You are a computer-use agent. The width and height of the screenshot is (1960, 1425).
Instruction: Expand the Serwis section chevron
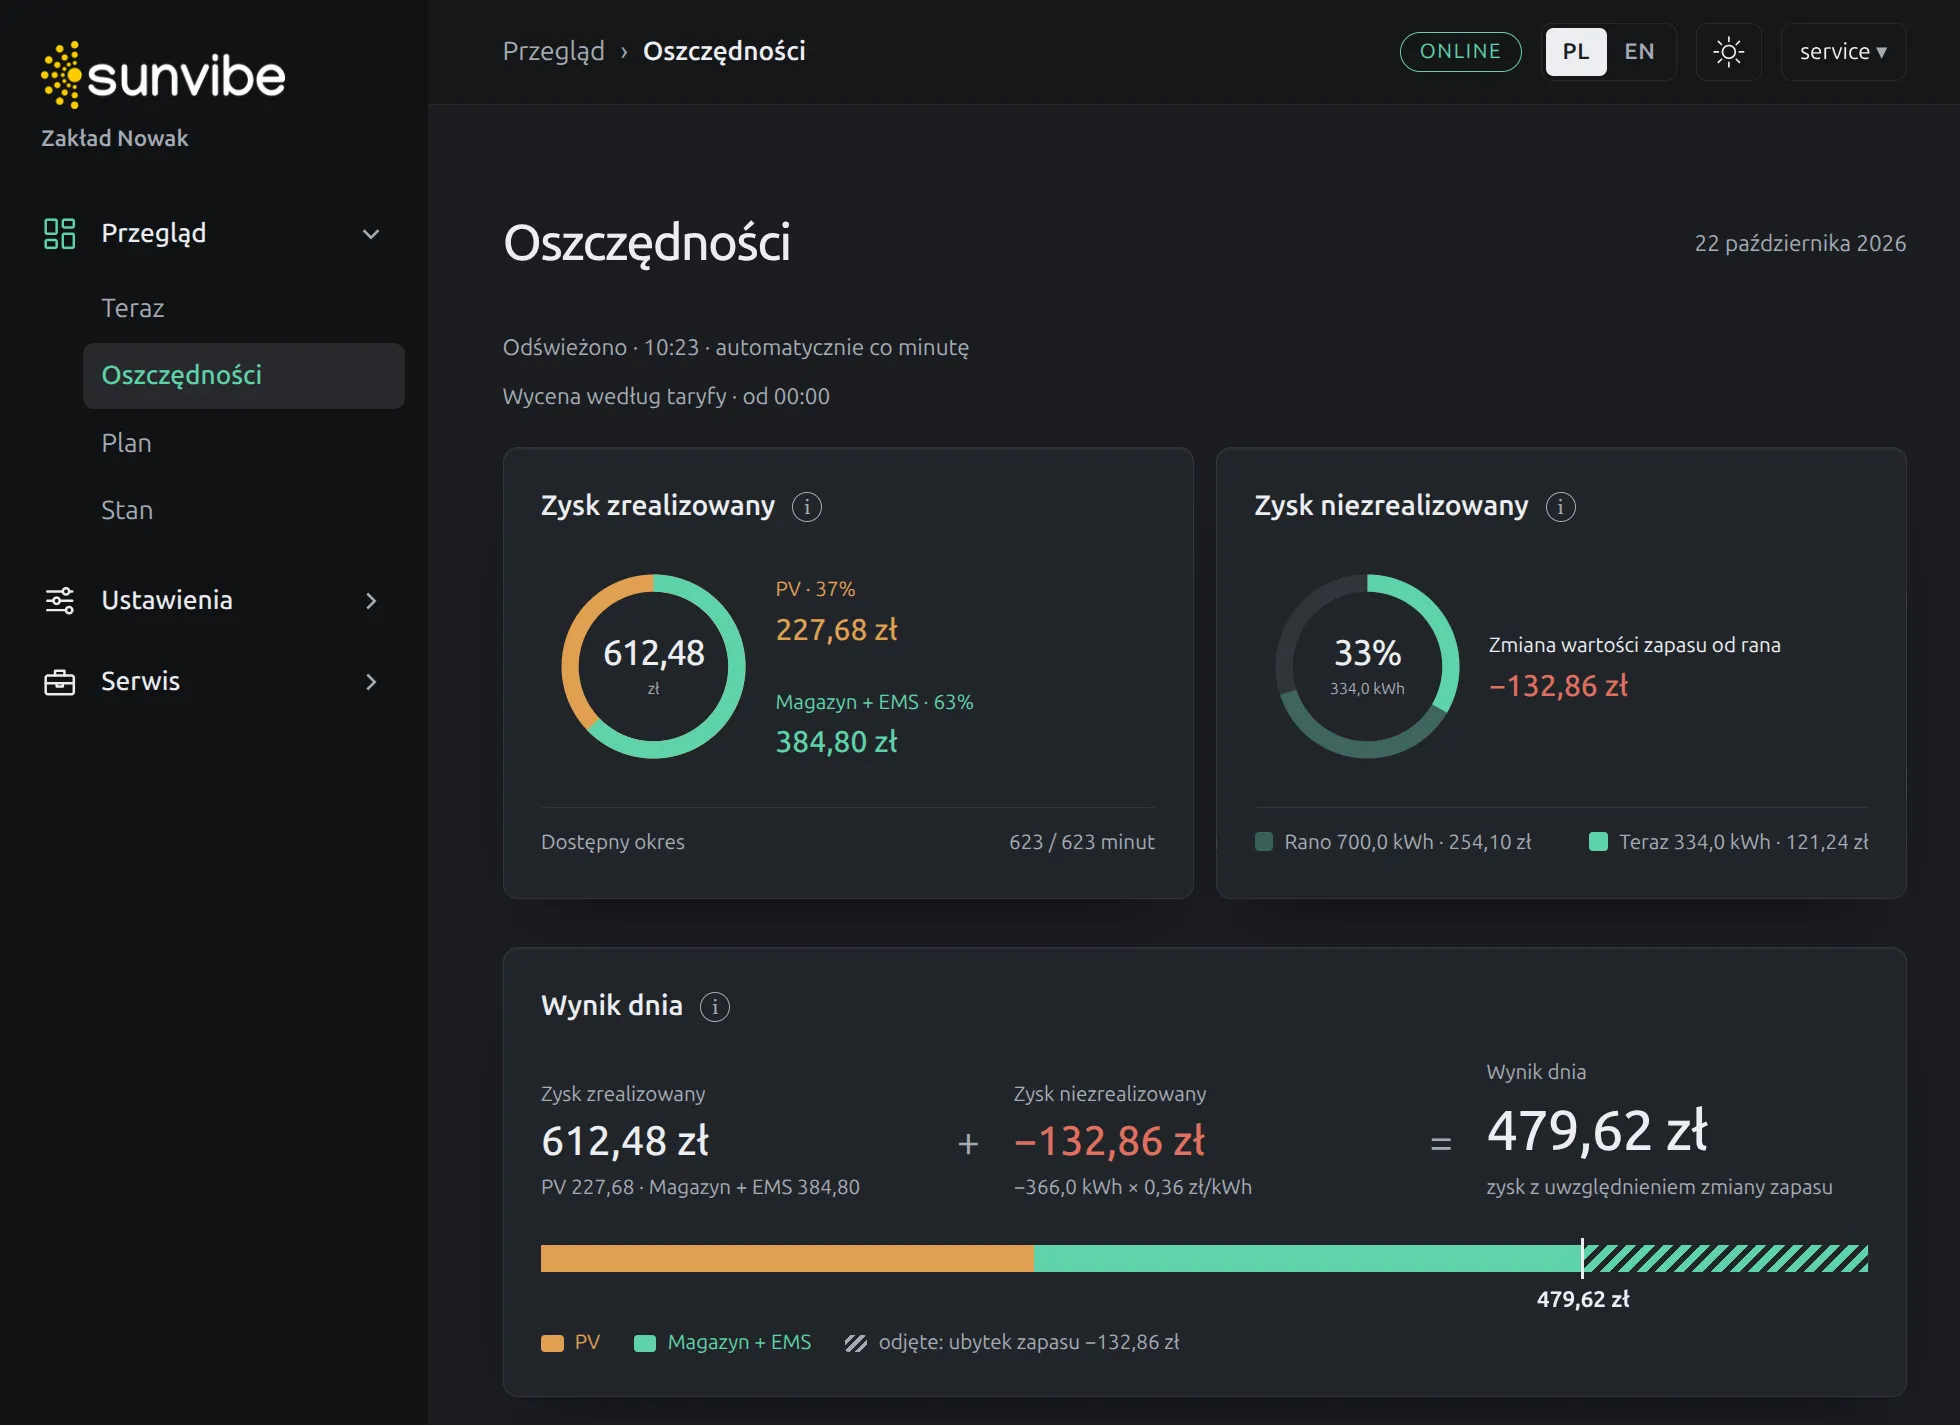click(371, 682)
